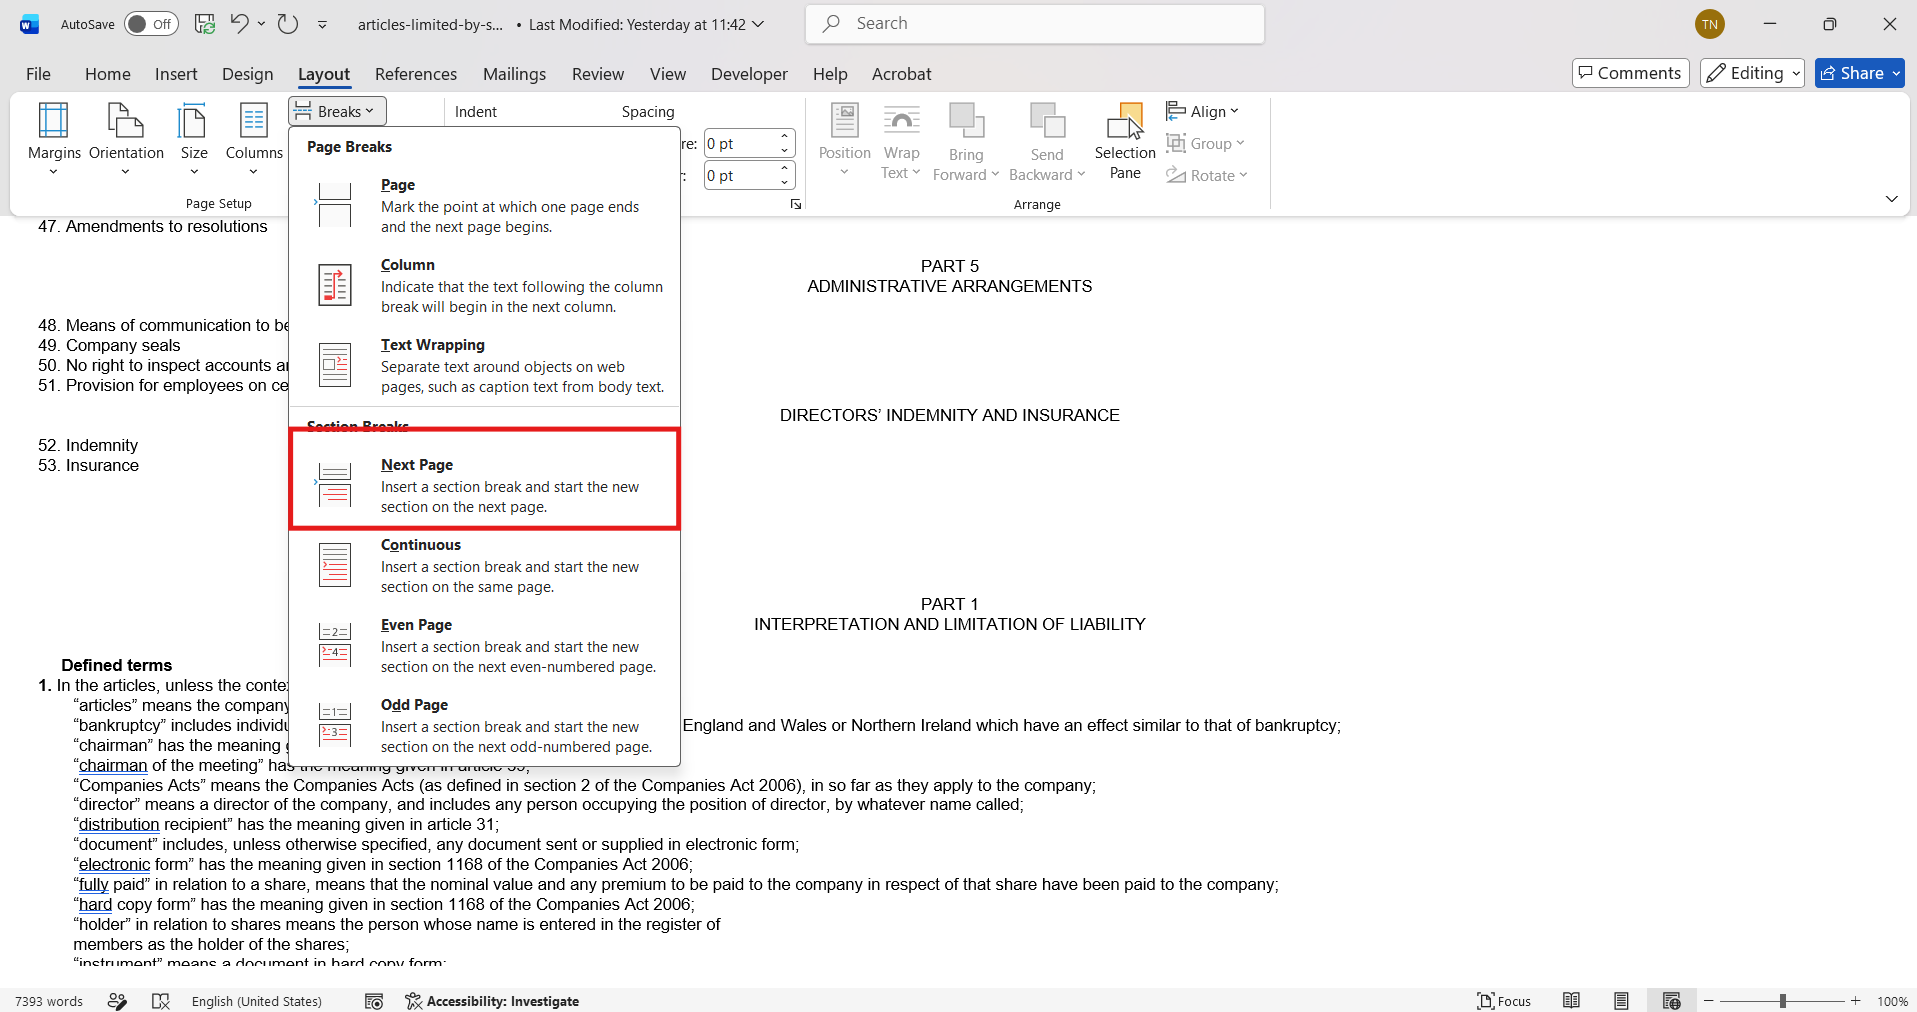Screen dimensions: 1917x1012
Task: Insert an Even Page section break
Action: [485, 645]
